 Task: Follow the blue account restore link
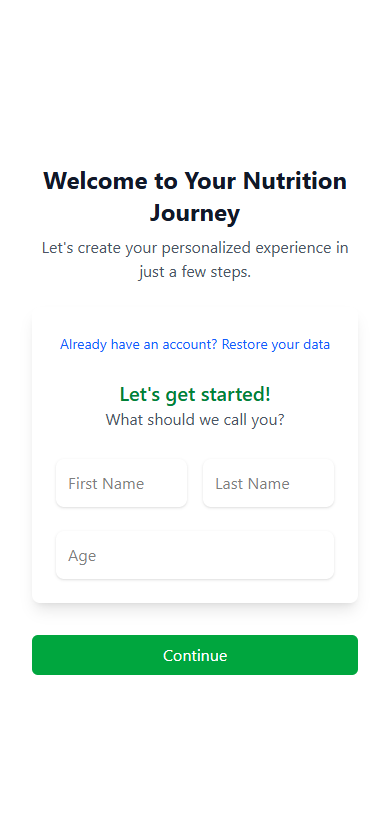(x=195, y=344)
